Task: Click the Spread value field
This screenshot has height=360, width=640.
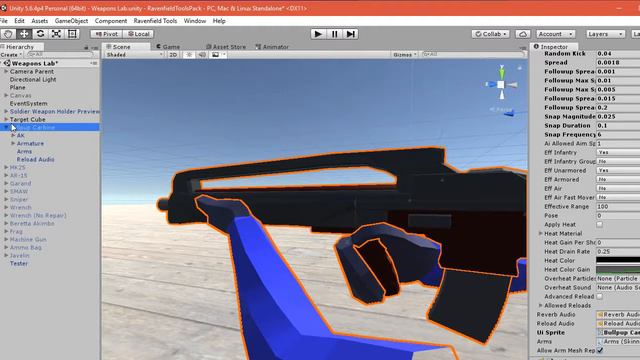Action: (618, 62)
